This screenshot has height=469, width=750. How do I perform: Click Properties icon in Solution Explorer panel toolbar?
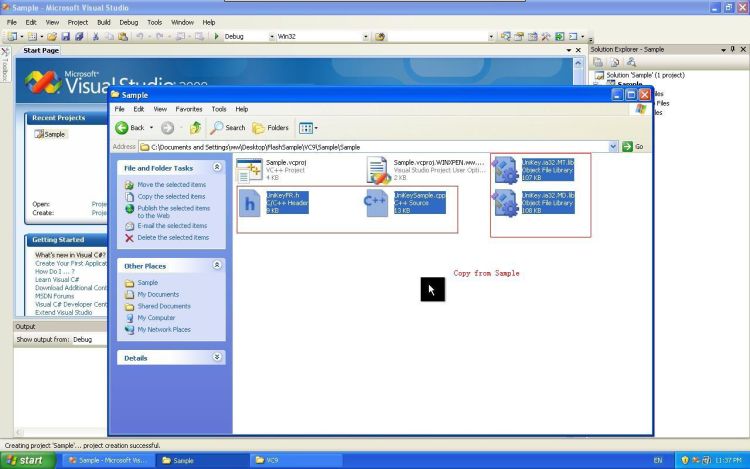click(598, 62)
